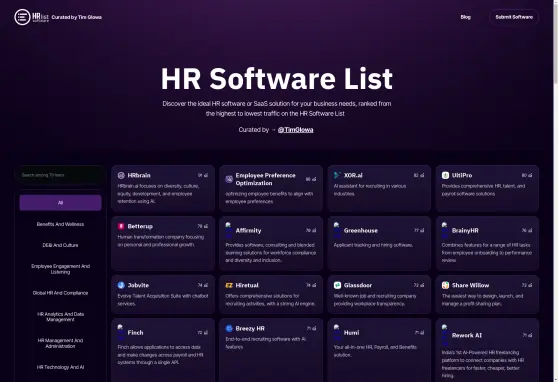Viewport: 558px width, 382px height.
Task: Click the HR Software List main heading
Action: point(277,79)
